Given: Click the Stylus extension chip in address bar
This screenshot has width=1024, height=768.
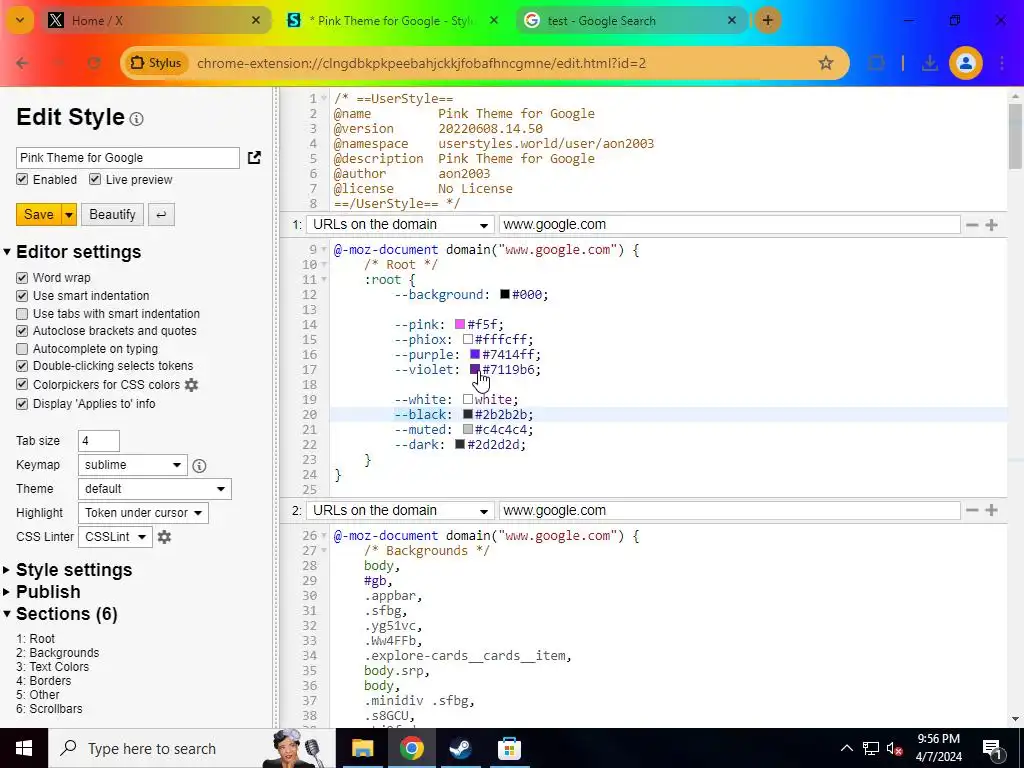Looking at the screenshot, I should click(155, 63).
